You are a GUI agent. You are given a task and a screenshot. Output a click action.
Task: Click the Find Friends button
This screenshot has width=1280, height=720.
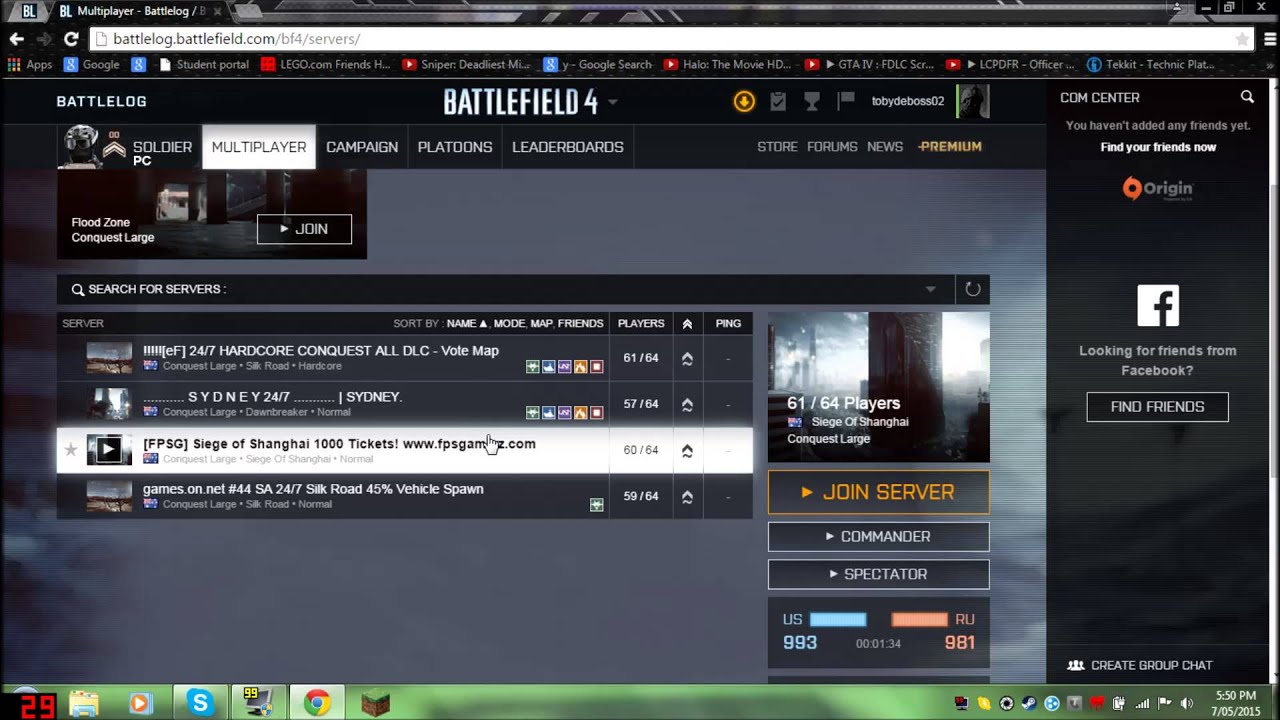coord(1158,407)
